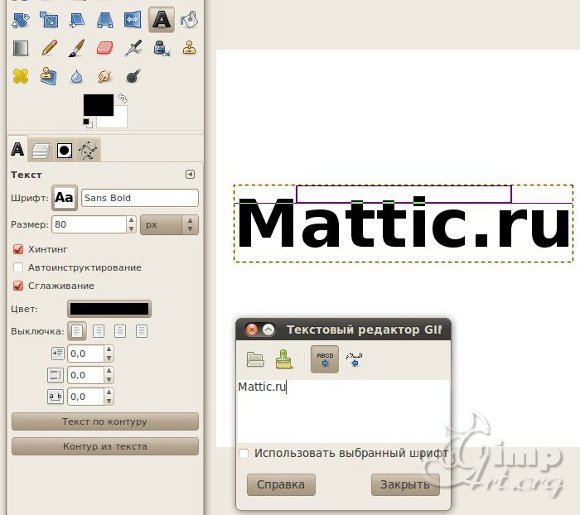Select the Dodge/Burn tool
This screenshot has width=580, height=515.
pyautogui.click(x=133, y=77)
